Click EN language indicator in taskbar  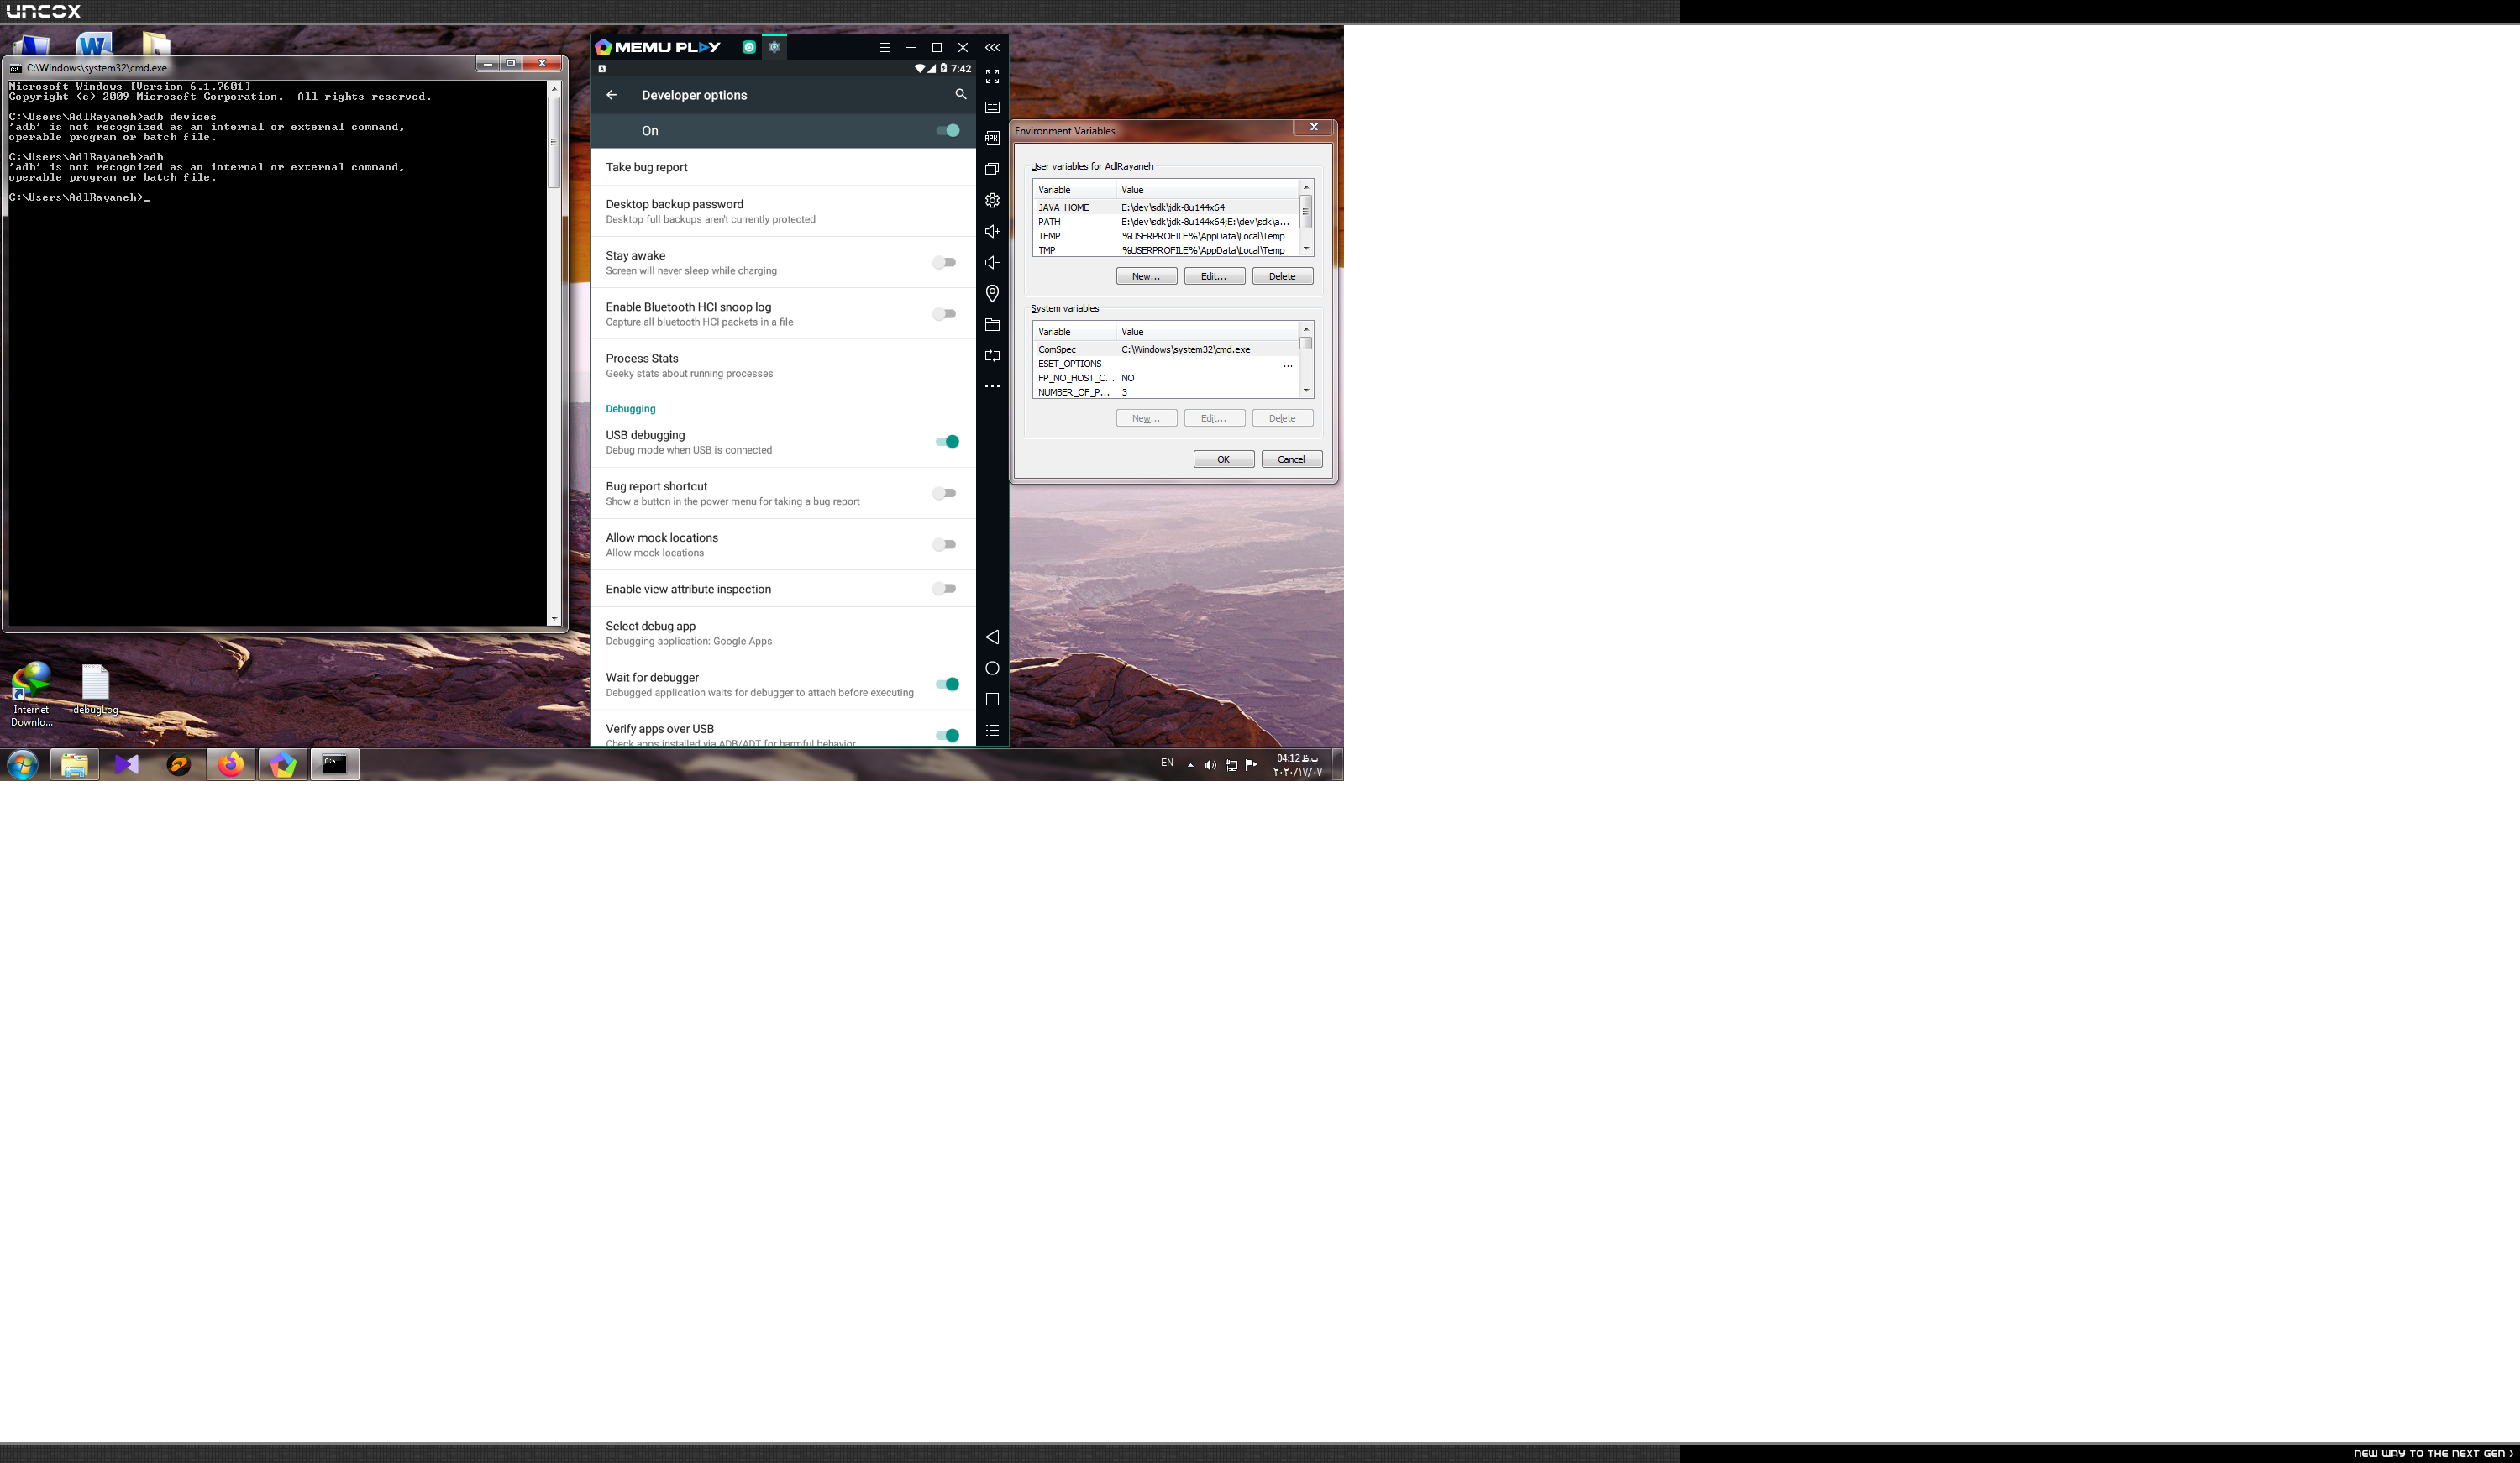pyautogui.click(x=1166, y=763)
